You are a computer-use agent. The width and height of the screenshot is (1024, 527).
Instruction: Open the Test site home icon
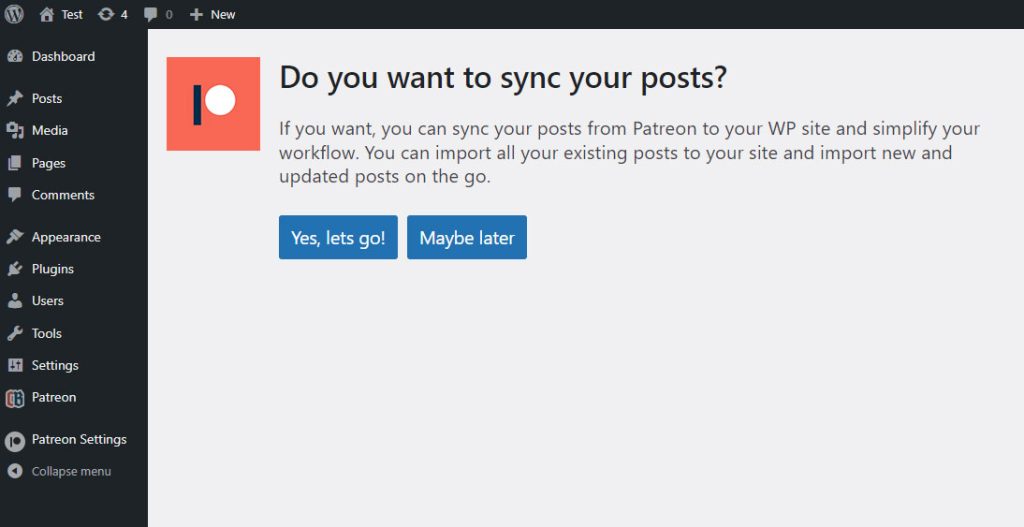46,14
